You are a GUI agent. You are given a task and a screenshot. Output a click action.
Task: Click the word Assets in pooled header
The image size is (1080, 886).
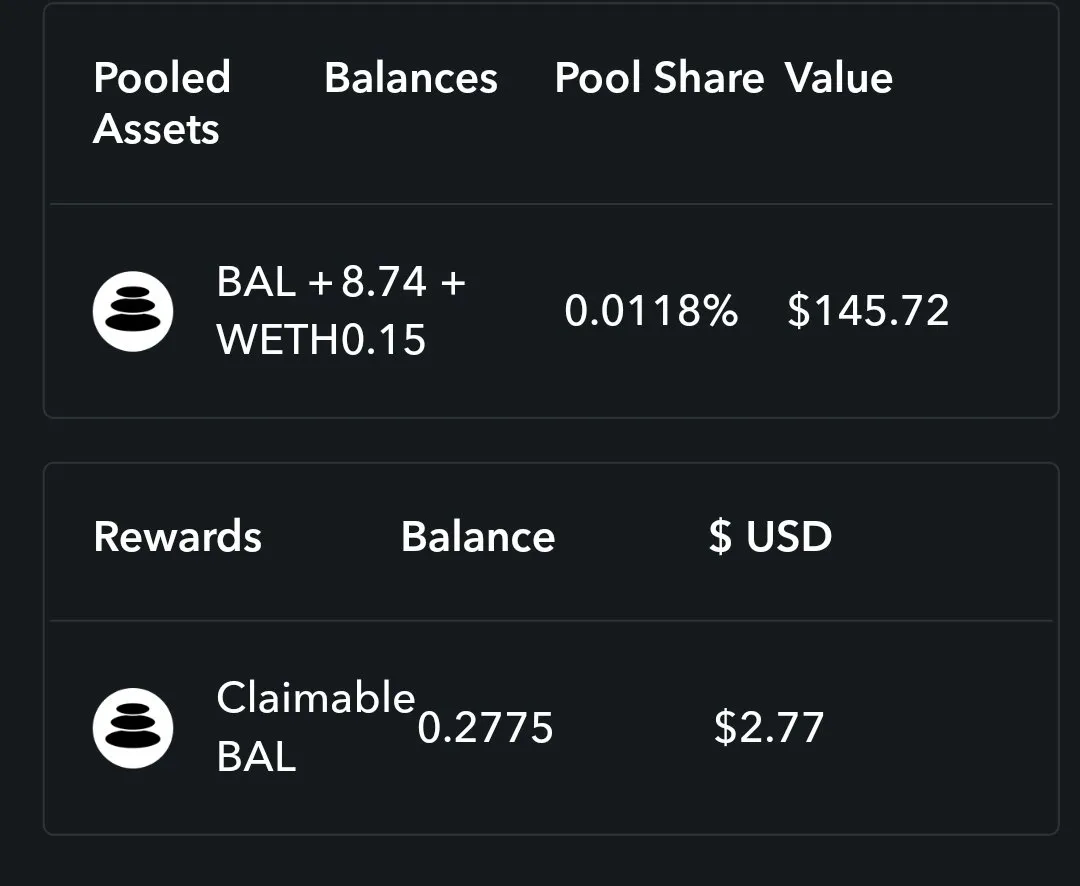pyautogui.click(x=156, y=129)
